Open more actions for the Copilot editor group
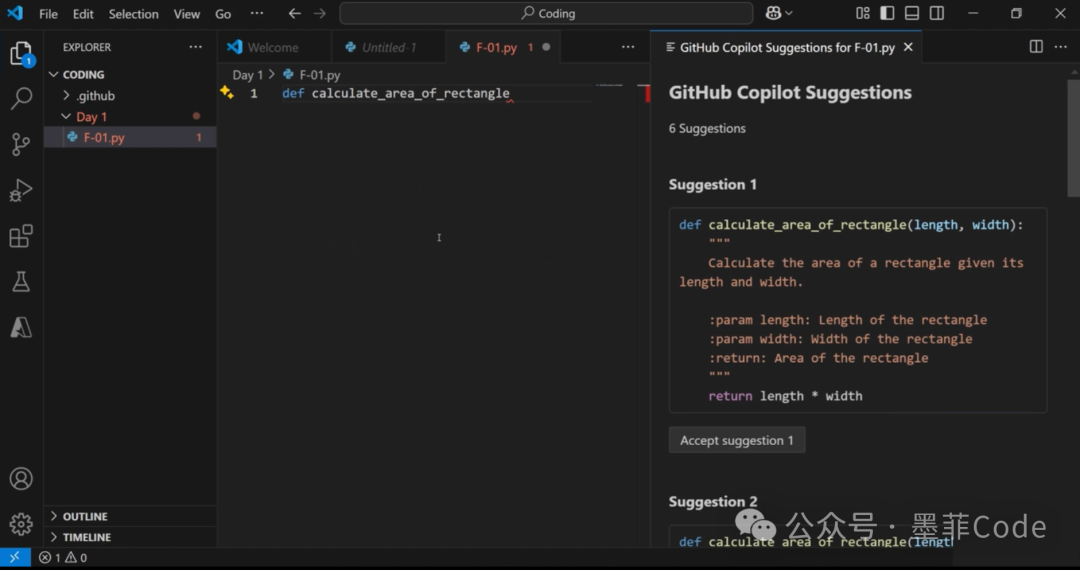 point(1061,47)
